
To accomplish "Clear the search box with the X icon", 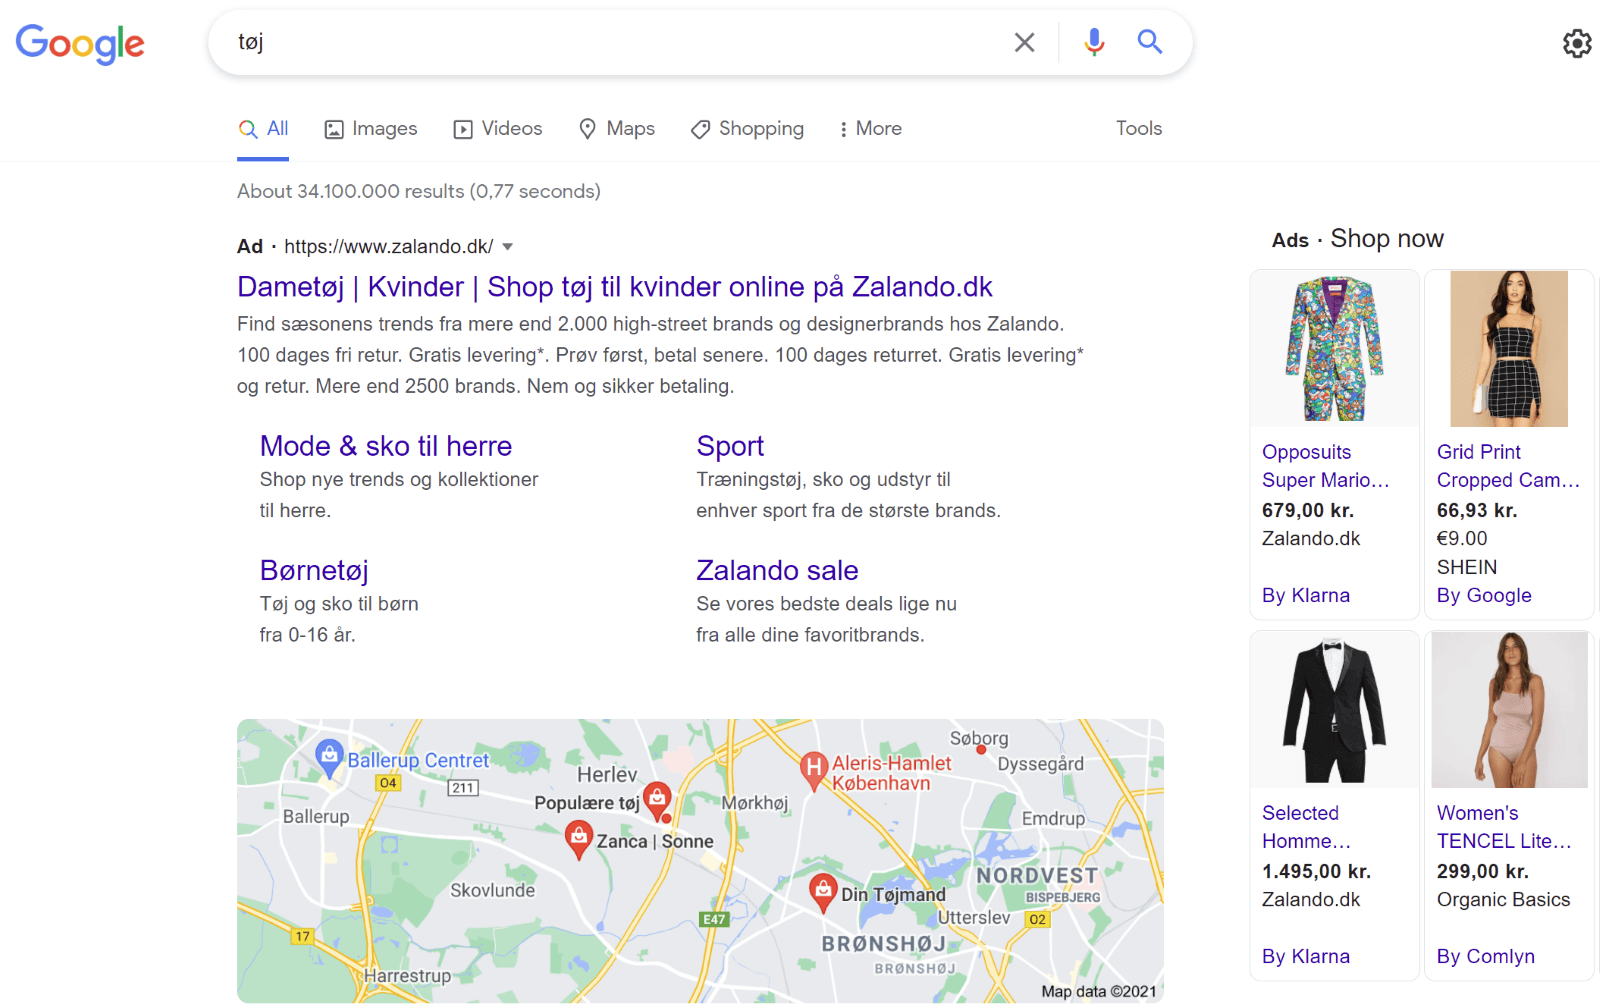I will click(x=1024, y=42).
